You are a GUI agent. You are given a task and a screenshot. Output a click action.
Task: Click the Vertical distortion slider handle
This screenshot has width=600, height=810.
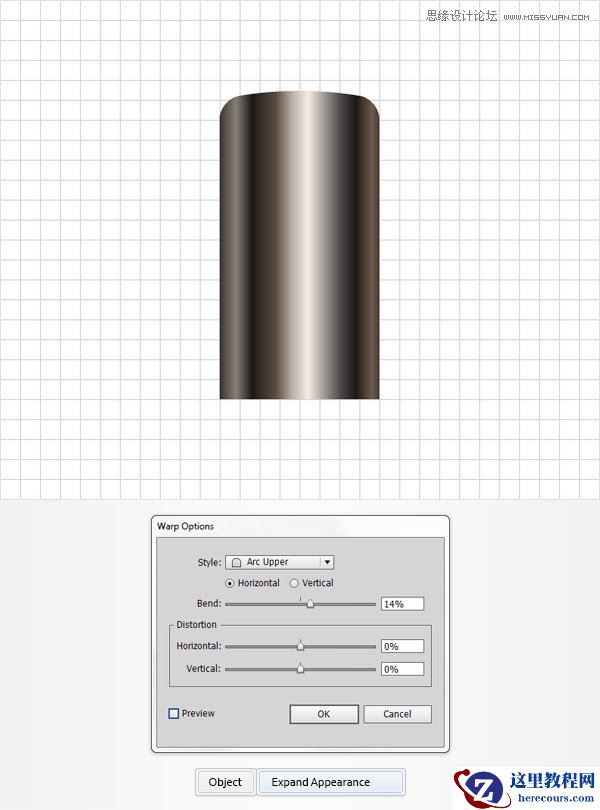(x=300, y=668)
